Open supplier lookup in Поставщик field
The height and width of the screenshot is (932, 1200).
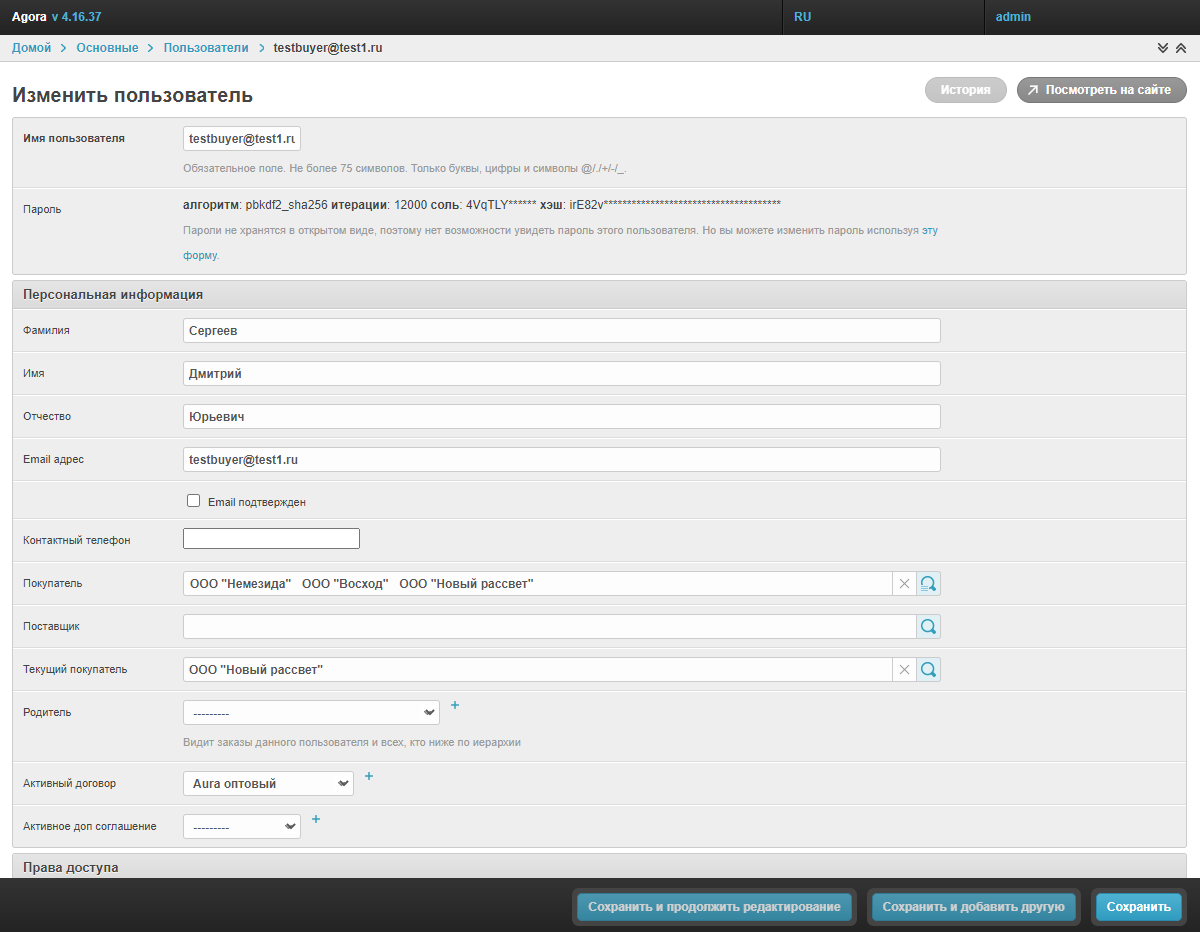coord(928,627)
